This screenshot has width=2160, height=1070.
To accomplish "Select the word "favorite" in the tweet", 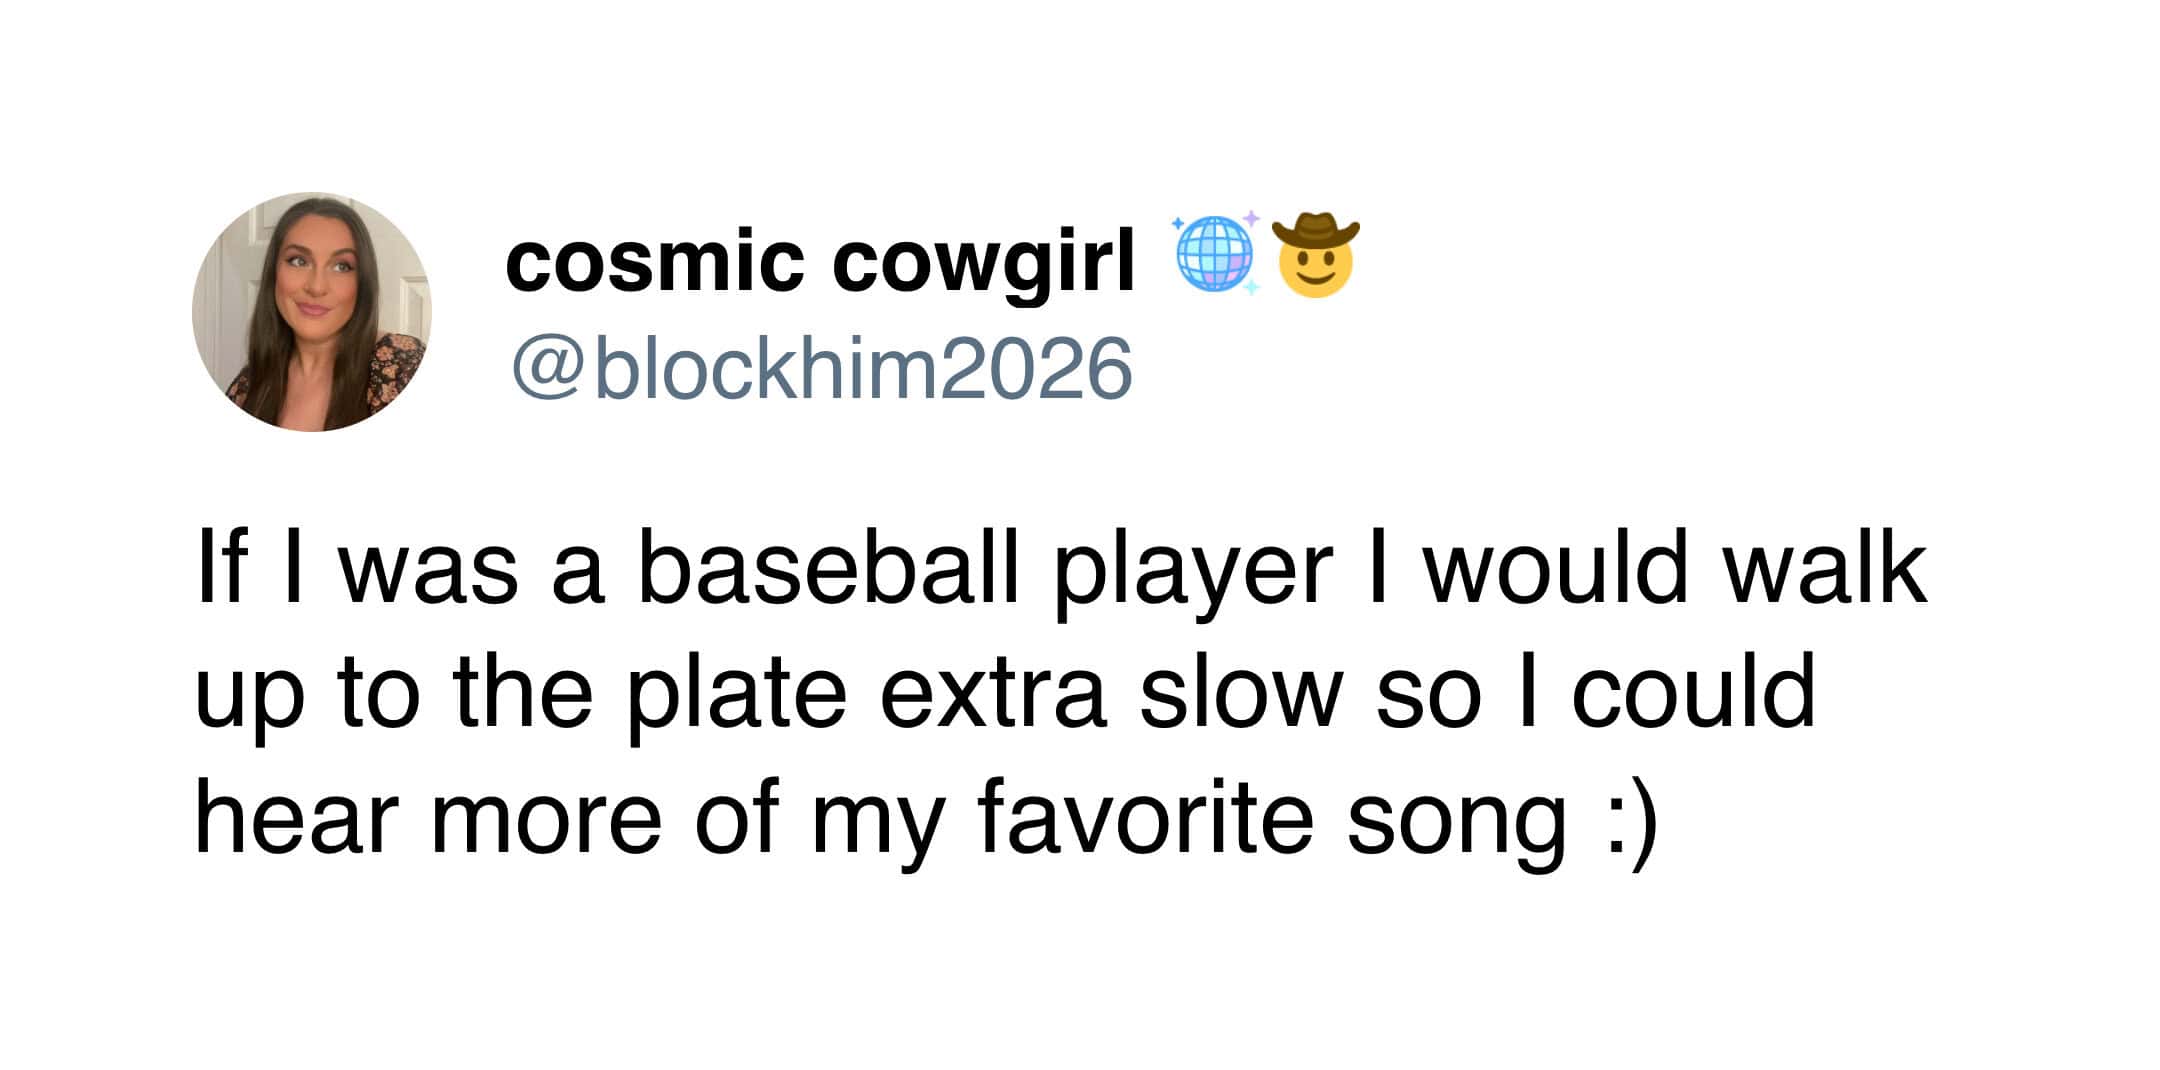I will point(1146,822).
